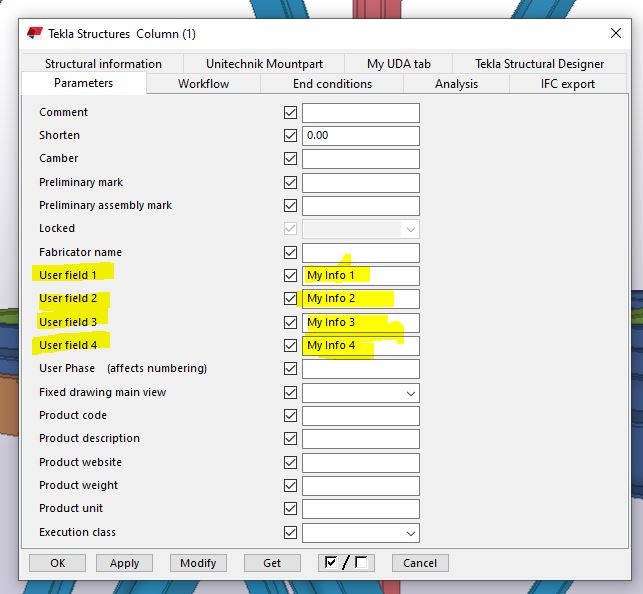Click the Get button

[272, 563]
